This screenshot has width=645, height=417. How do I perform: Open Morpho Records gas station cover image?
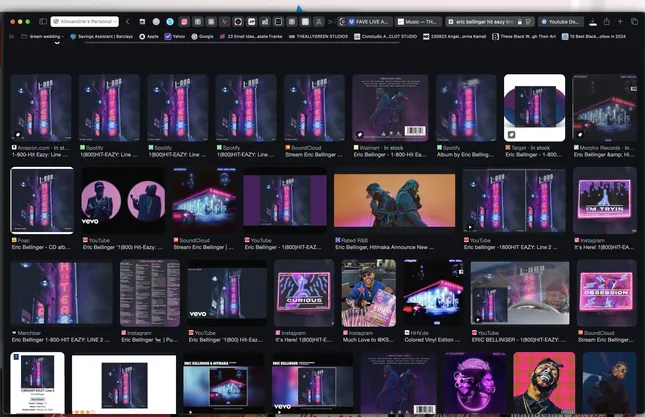click(605, 108)
